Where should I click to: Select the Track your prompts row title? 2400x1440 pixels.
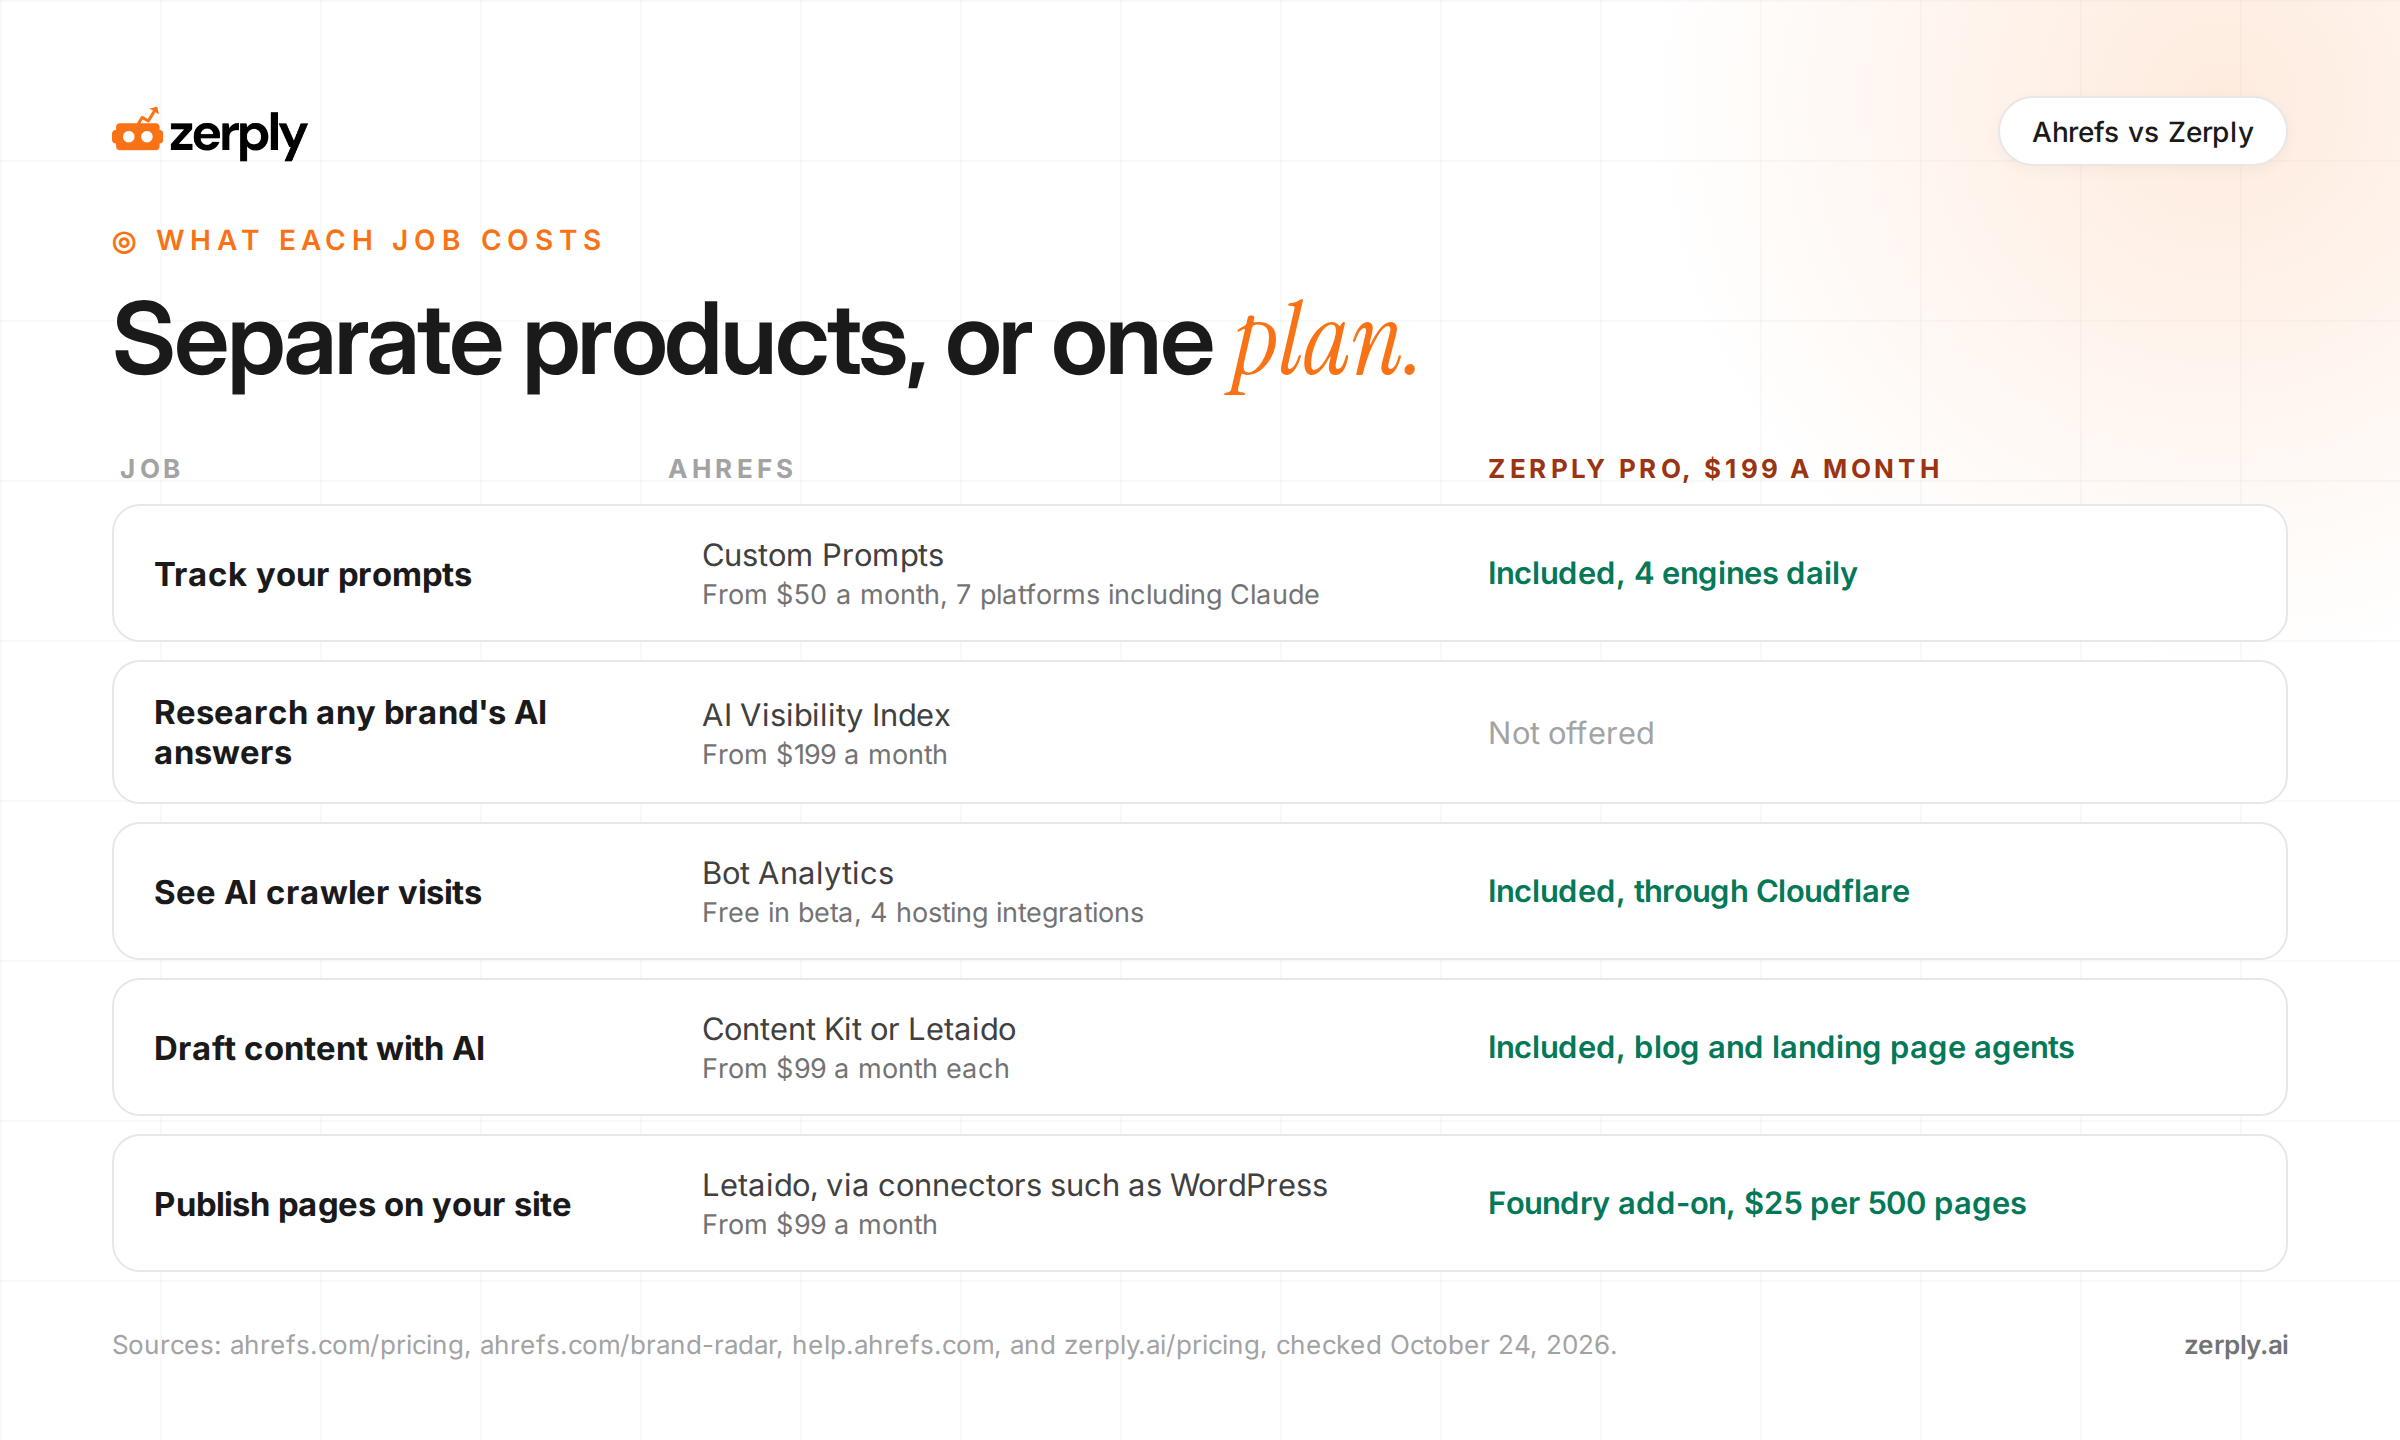coord(313,575)
